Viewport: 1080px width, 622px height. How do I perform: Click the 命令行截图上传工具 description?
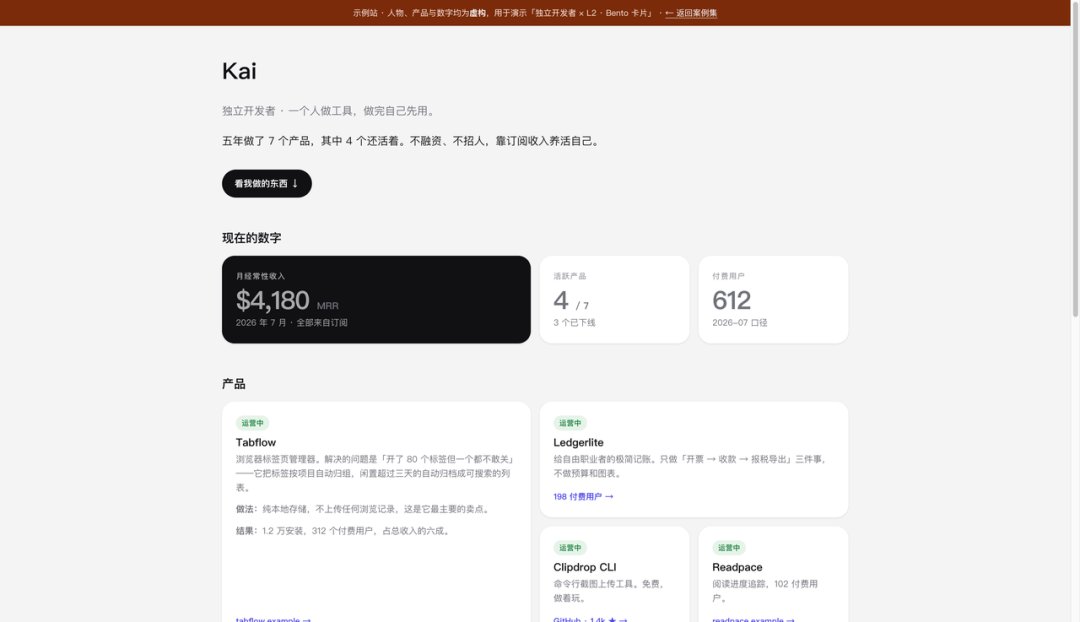point(610,590)
